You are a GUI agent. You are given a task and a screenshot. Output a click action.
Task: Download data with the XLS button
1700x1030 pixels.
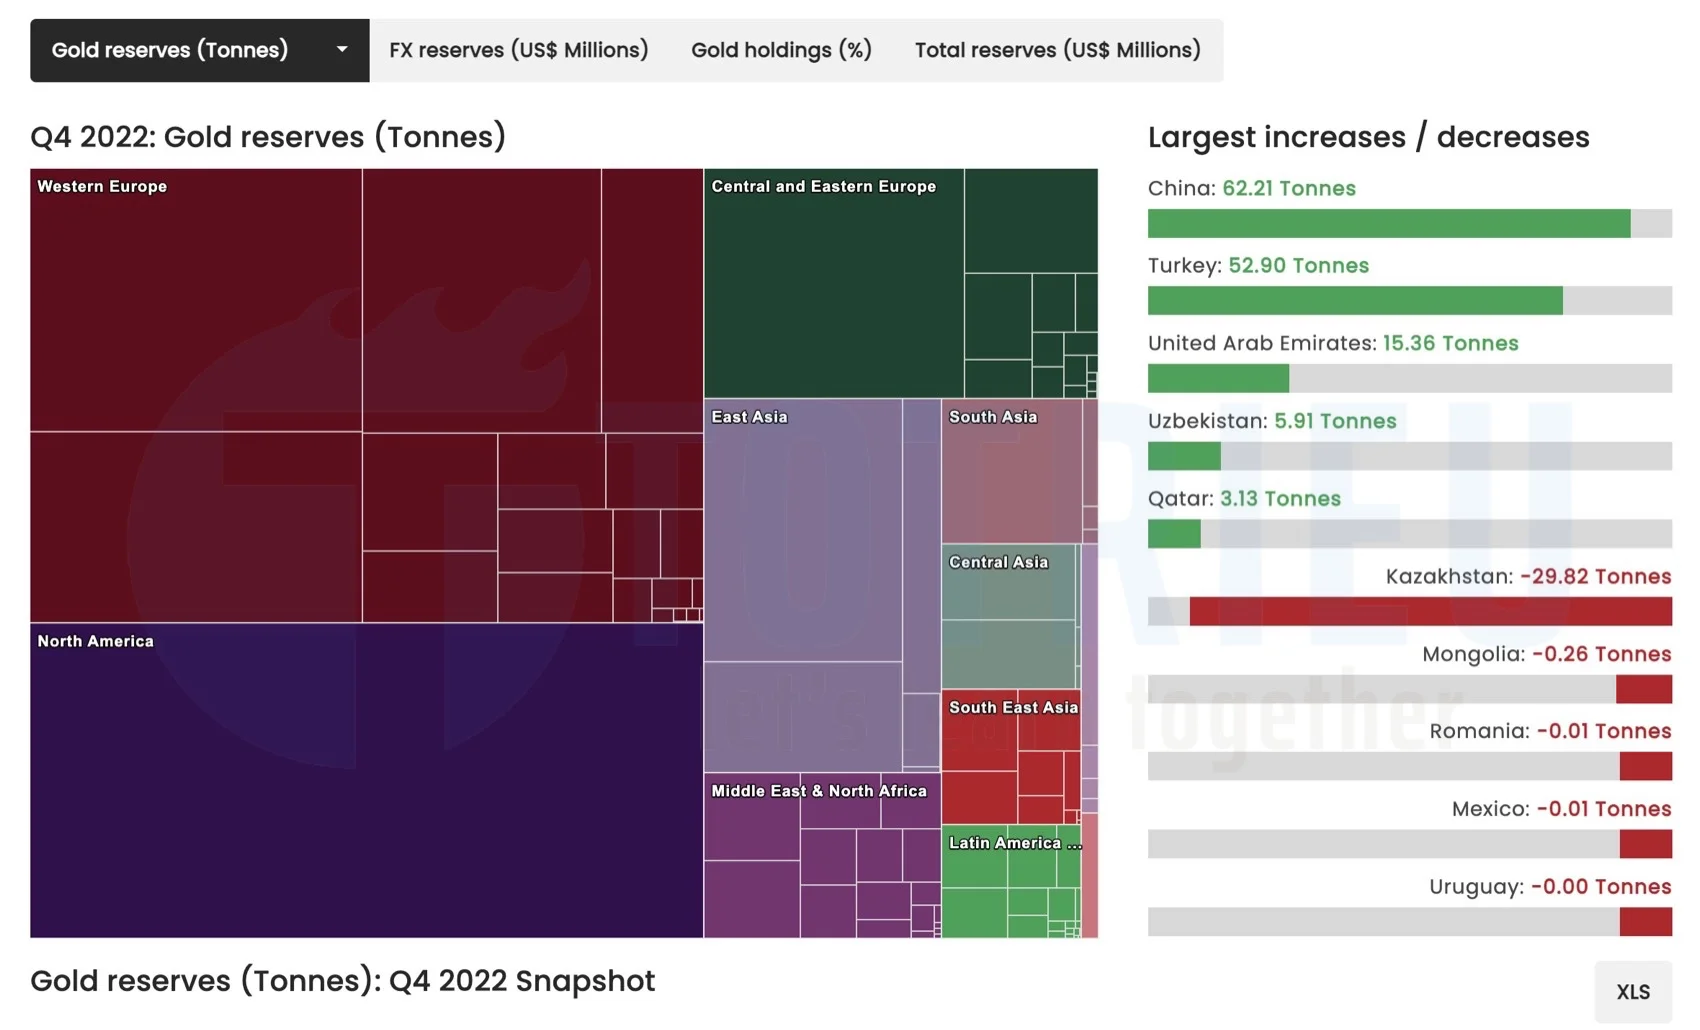1632,991
